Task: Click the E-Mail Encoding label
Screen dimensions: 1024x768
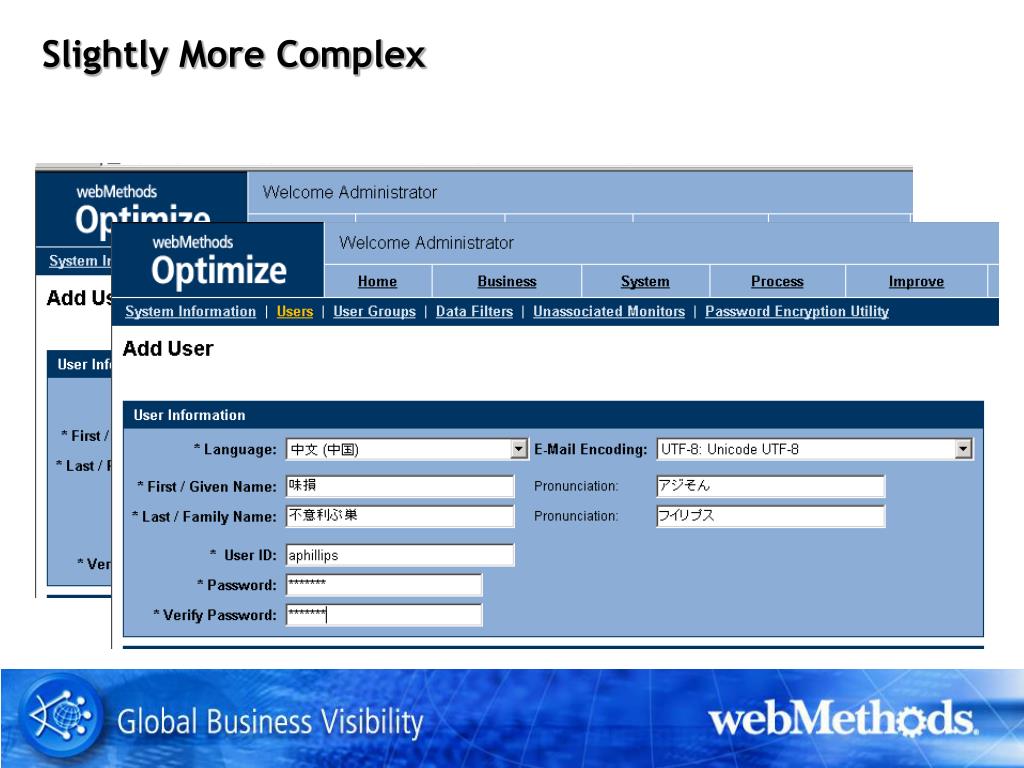Action: pyautogui.click(x=590, y=449)
